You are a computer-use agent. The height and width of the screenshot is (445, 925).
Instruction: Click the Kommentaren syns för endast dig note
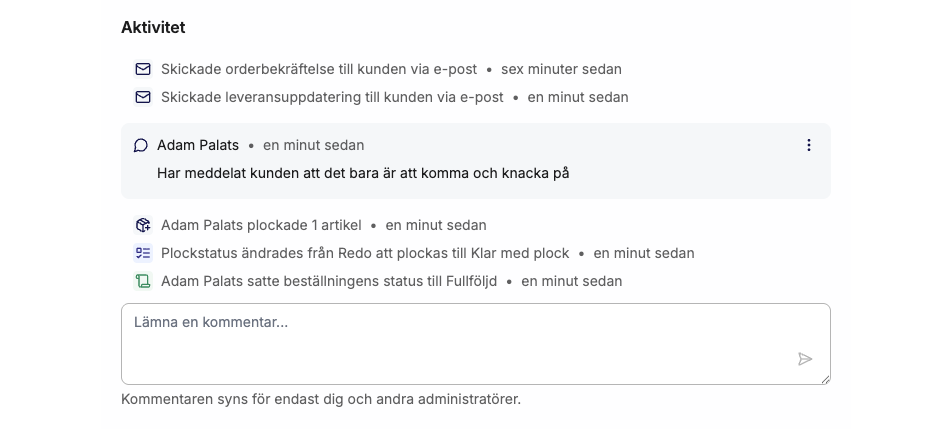coord(321,399)
